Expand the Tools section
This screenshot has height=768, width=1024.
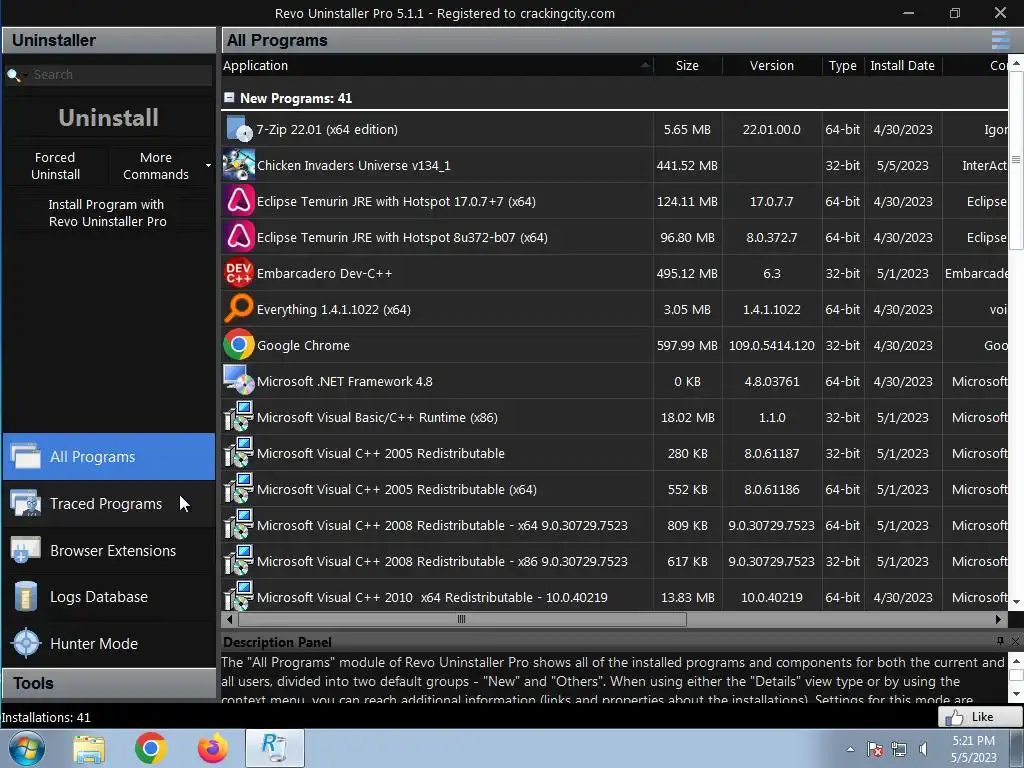(x=109, y=683)
